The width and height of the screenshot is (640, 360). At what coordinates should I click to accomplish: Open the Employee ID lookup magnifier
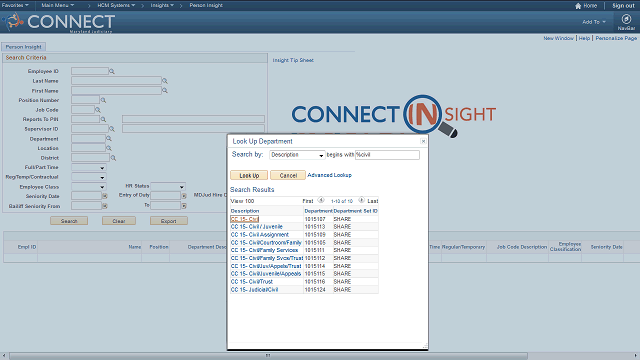(x=112, y=71)
